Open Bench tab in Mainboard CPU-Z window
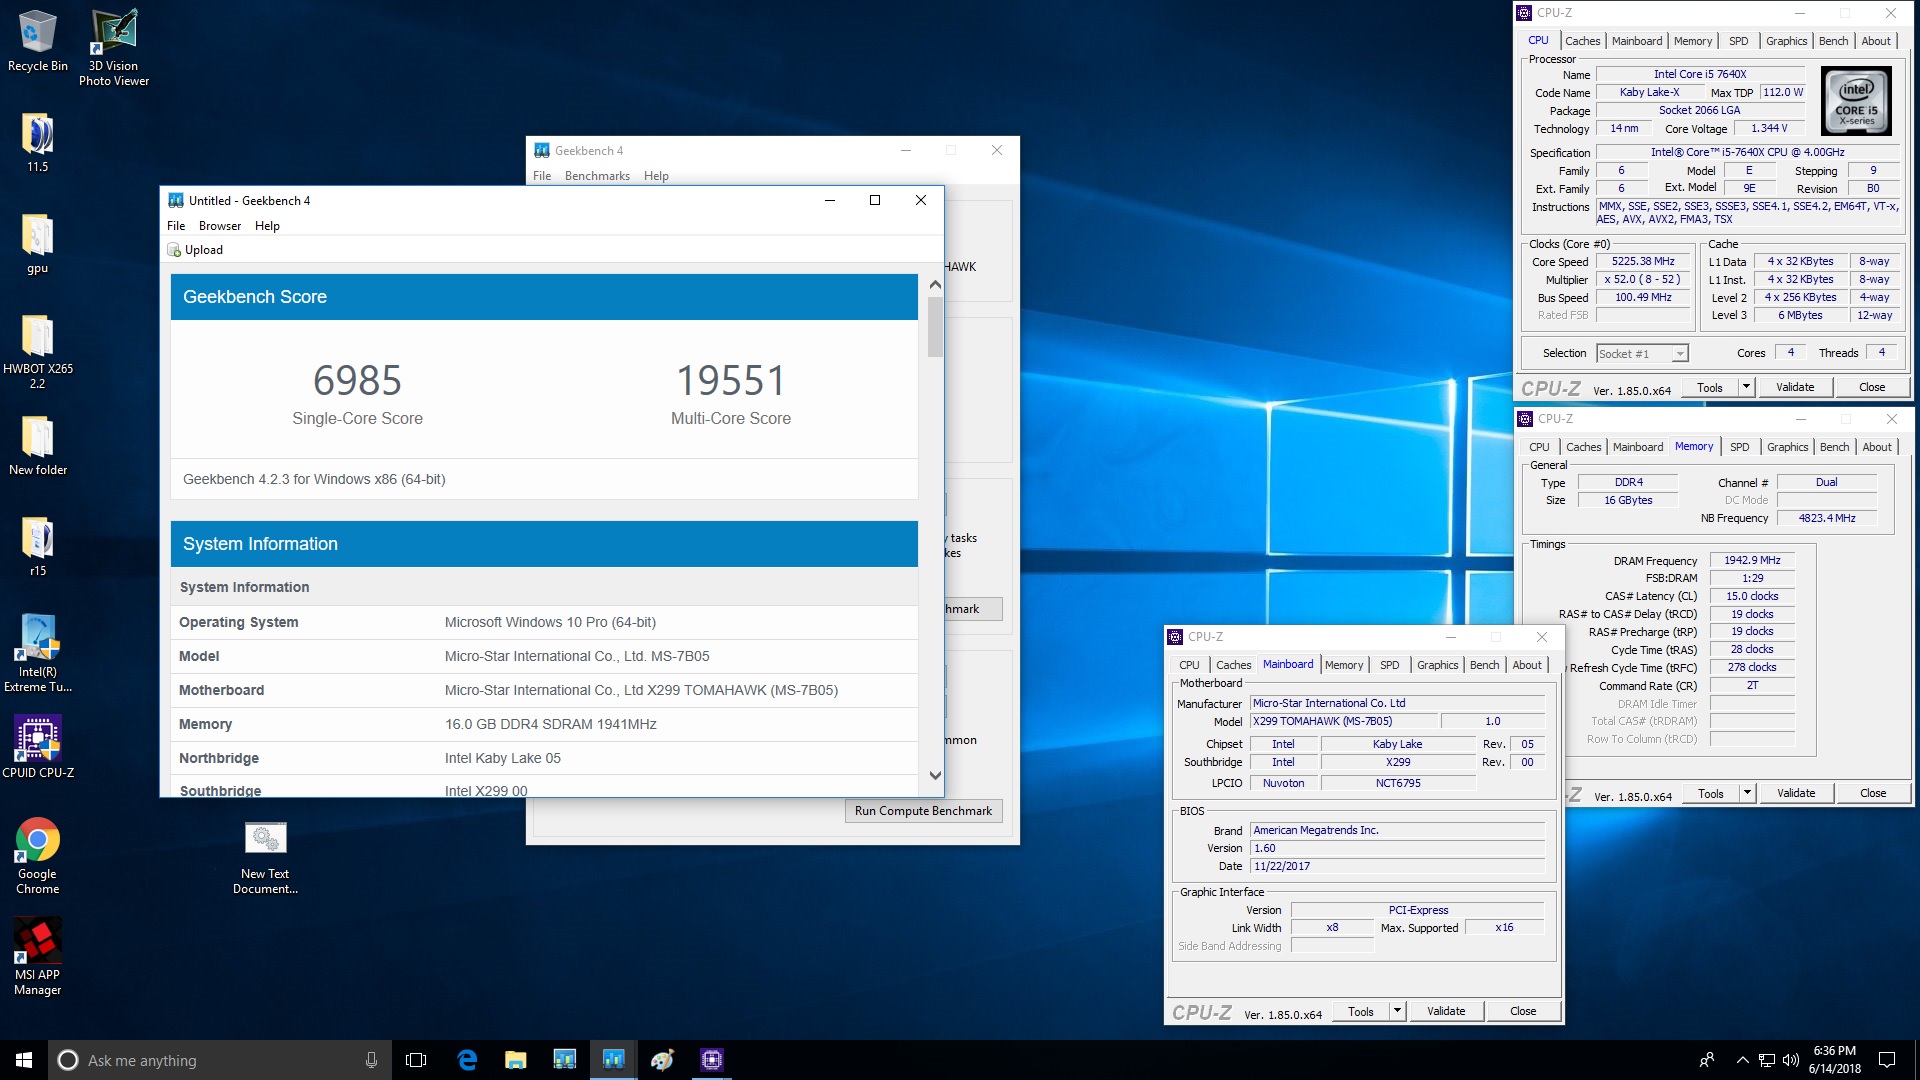 coord(1484,665)
